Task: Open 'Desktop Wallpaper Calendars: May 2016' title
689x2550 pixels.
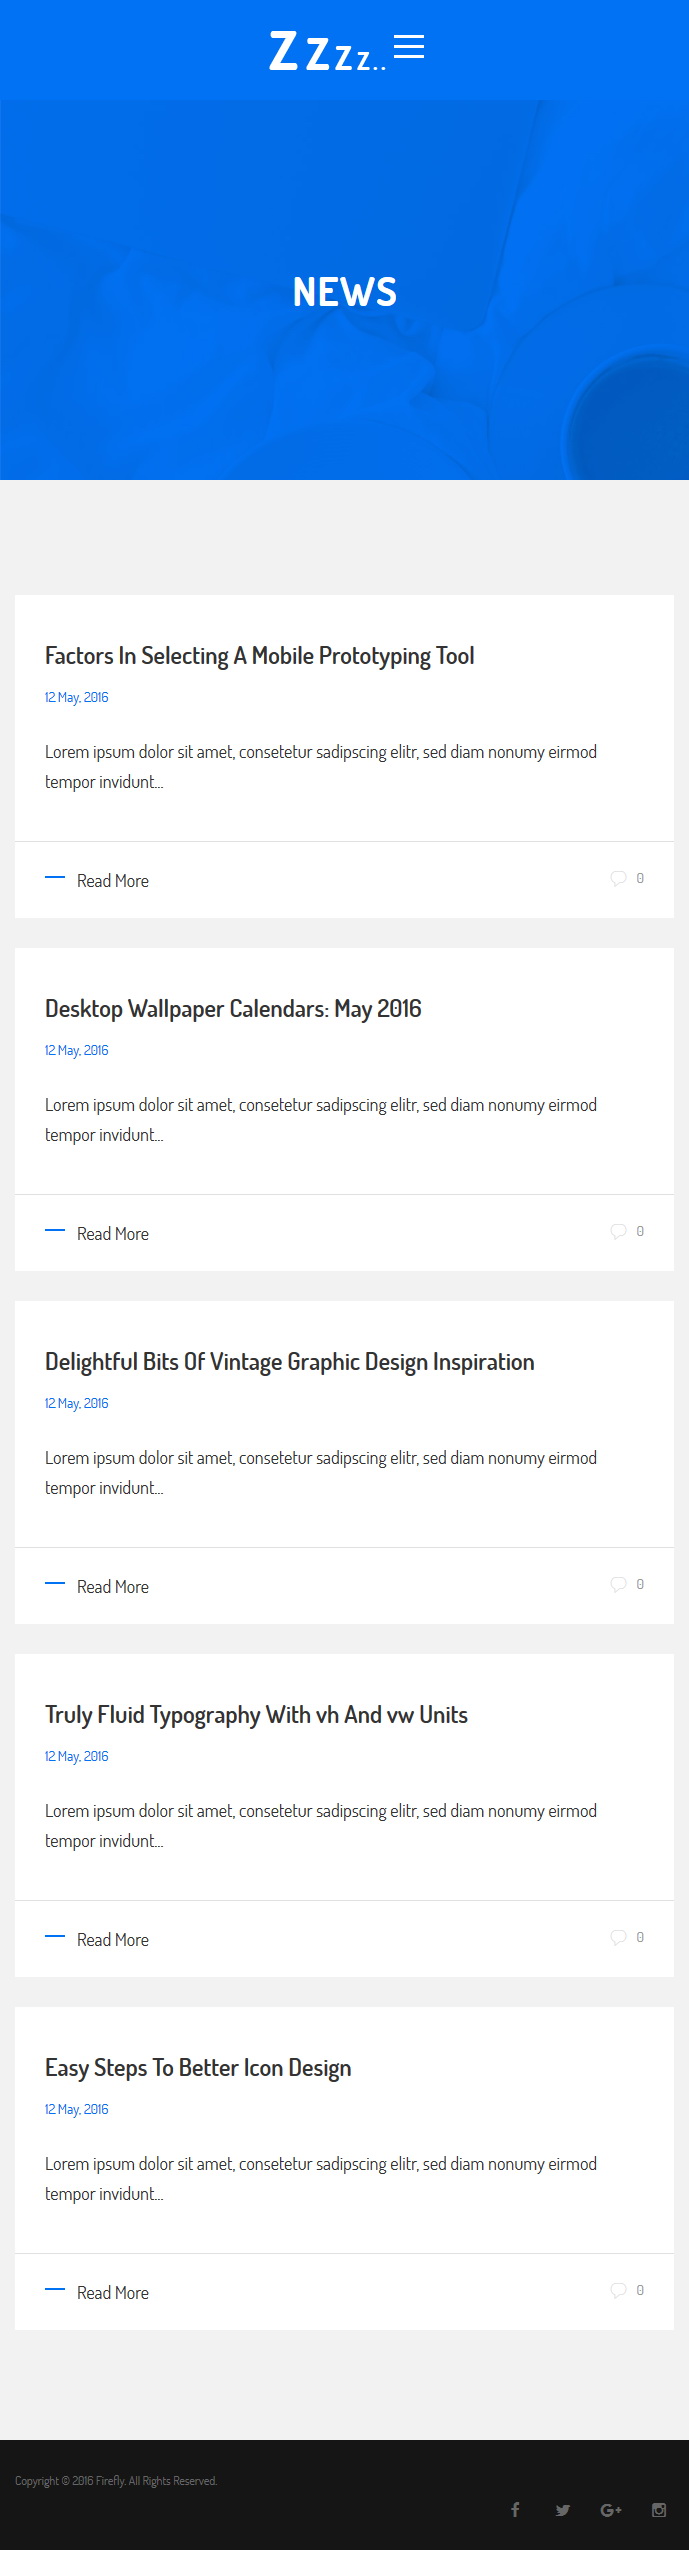Action: click(233, 1009)
